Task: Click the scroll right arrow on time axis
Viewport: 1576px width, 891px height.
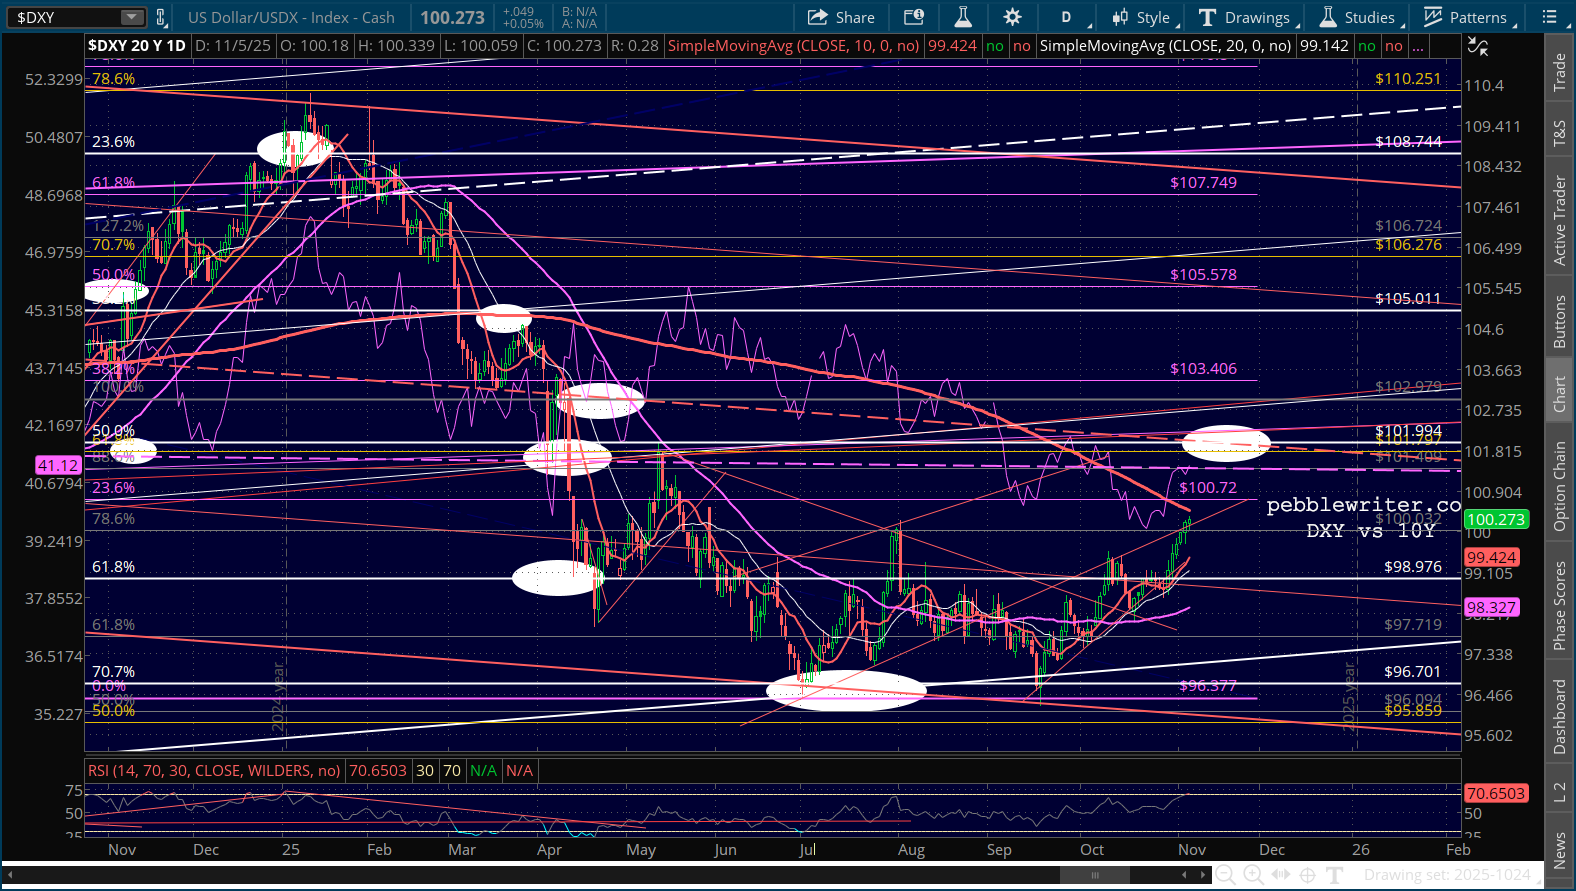Action: point(1203,875)
